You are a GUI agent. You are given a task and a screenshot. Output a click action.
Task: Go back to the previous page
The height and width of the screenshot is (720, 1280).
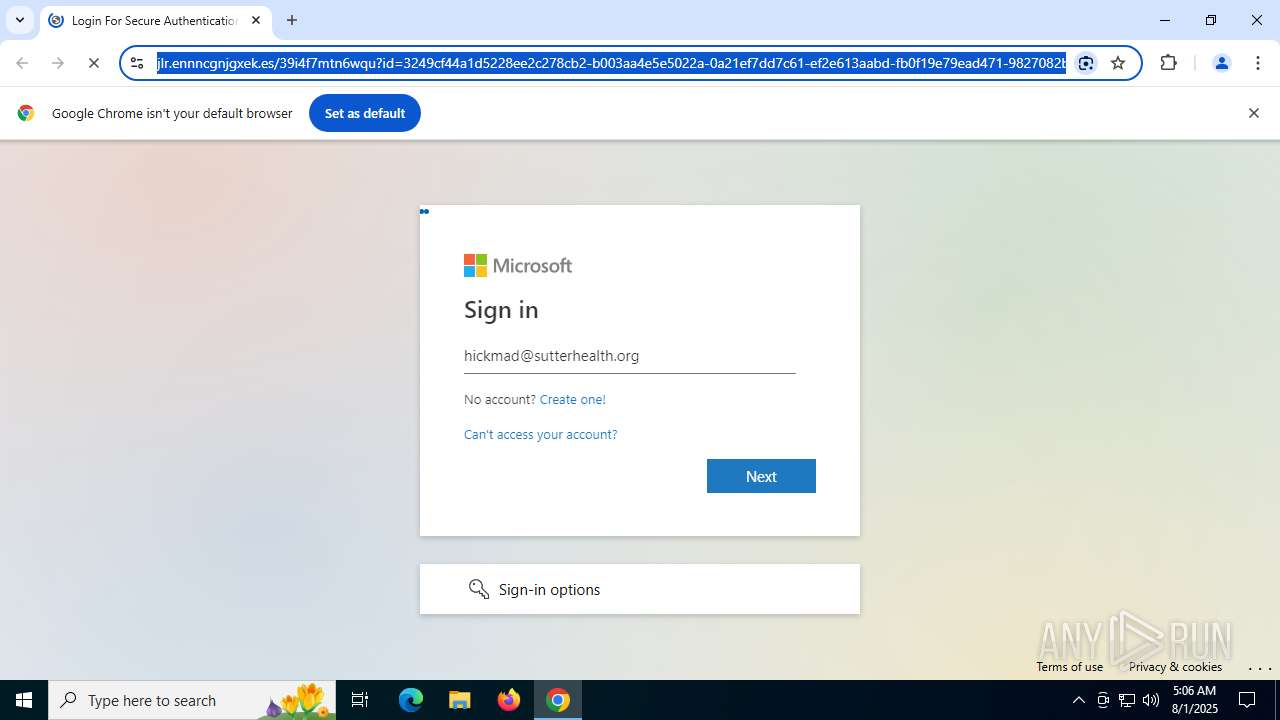pyautogui.click(x=22, y=63)
